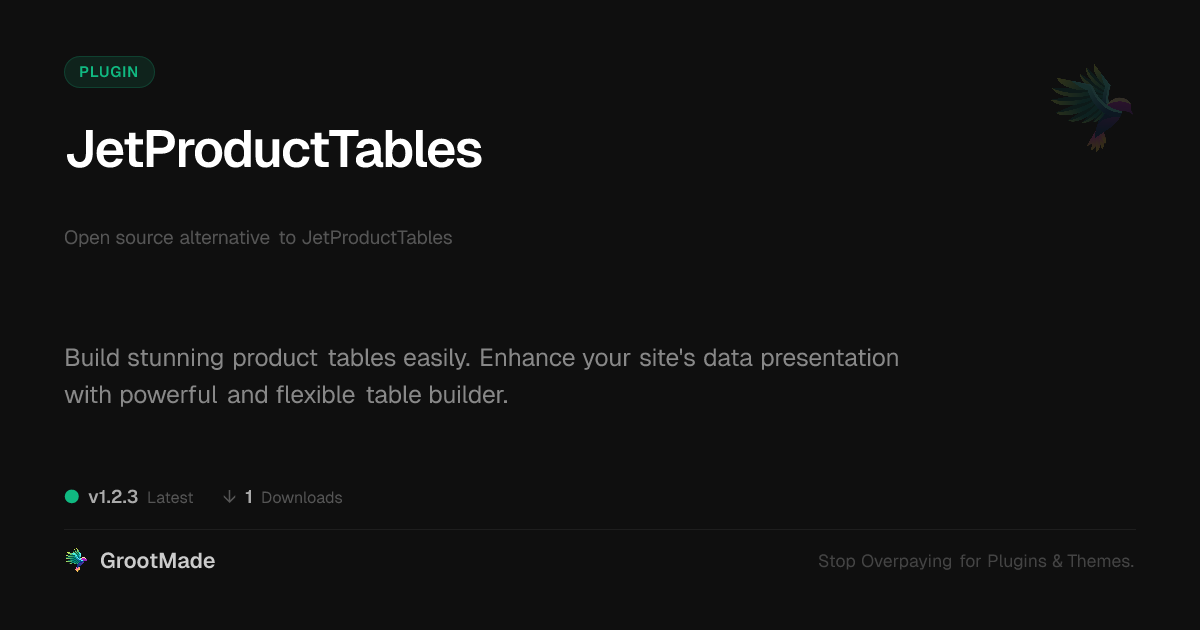Click the large JetProductTables heading
This screenshot has width=1200, height=630.
tap(274, 150)
